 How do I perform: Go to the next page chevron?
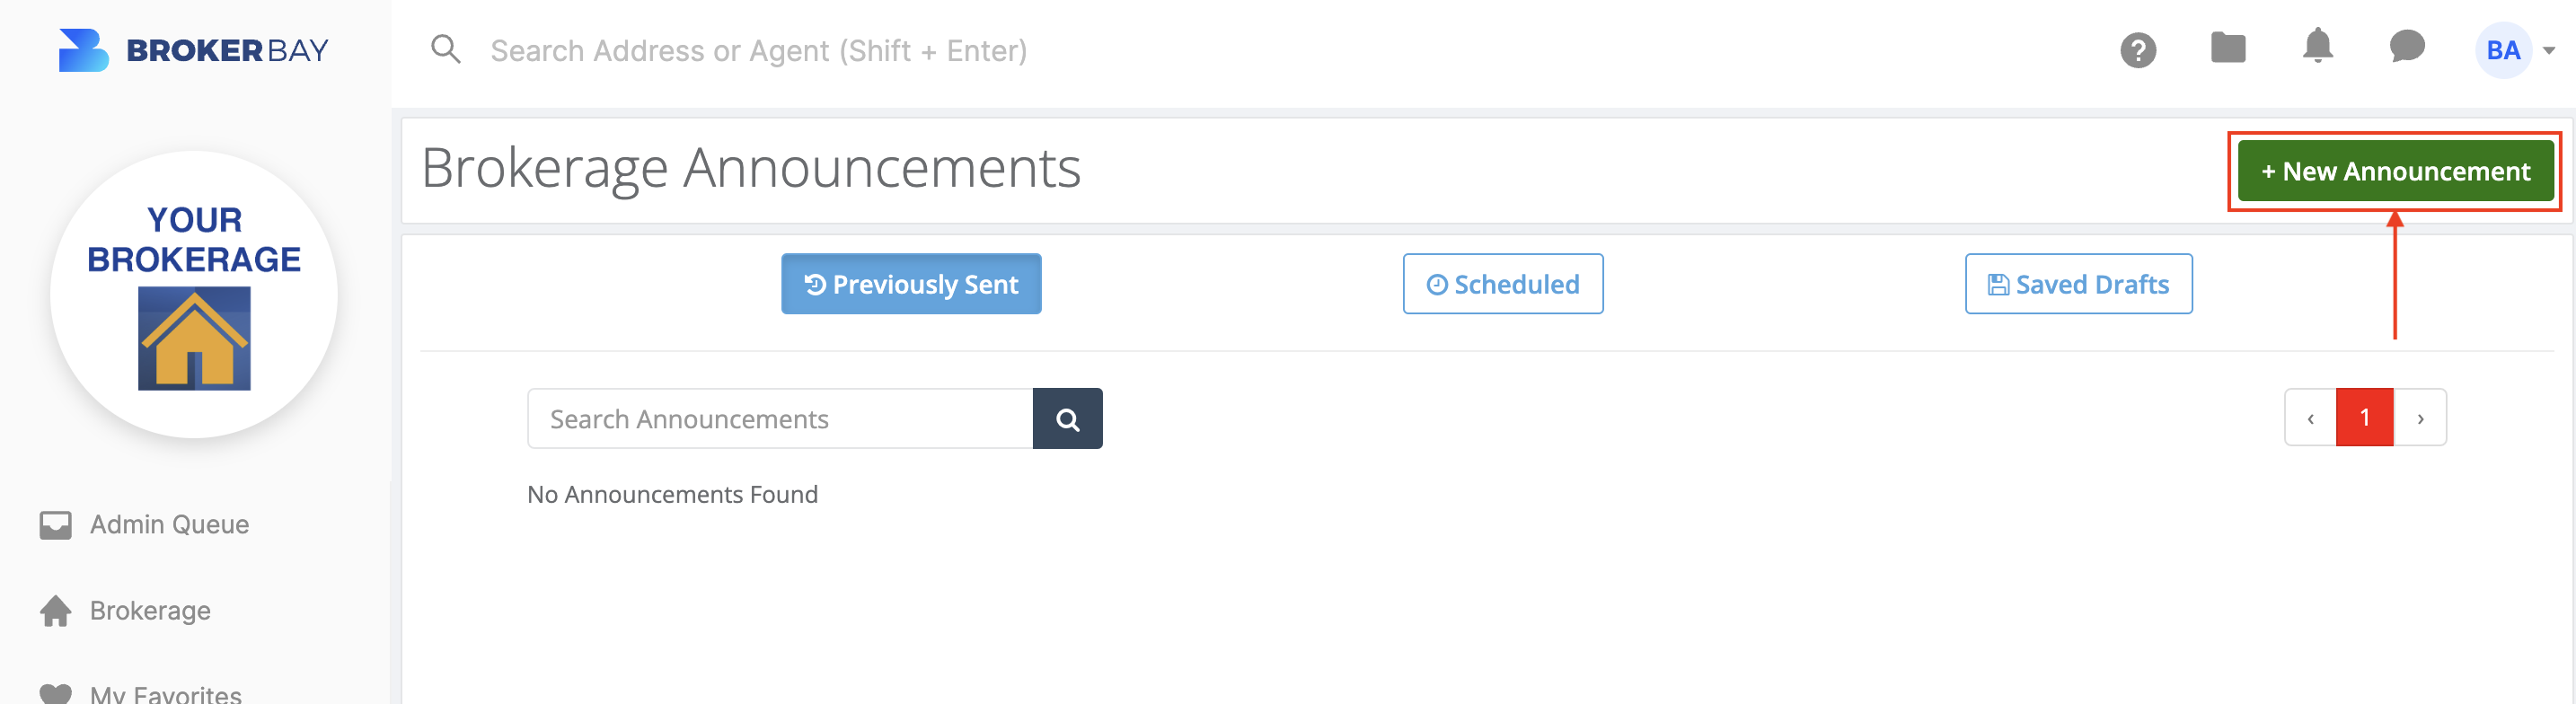click(2420, 418)
